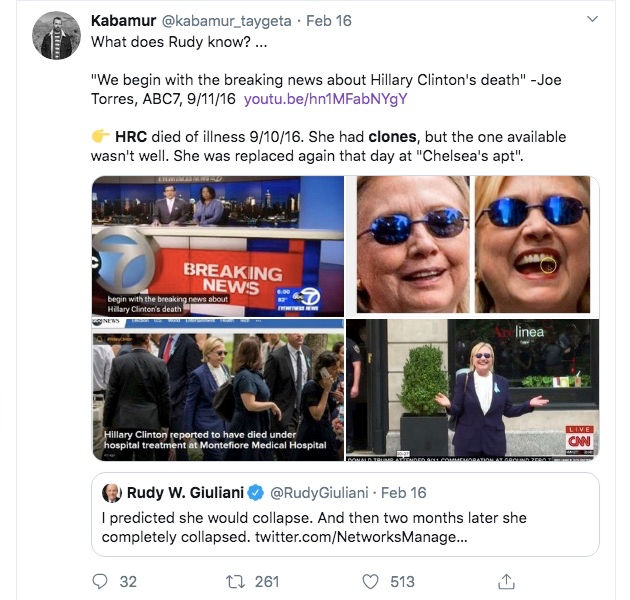Click the Feb 16 tweet timestamp
Viewport: 630px width, 600px height.
329,21
